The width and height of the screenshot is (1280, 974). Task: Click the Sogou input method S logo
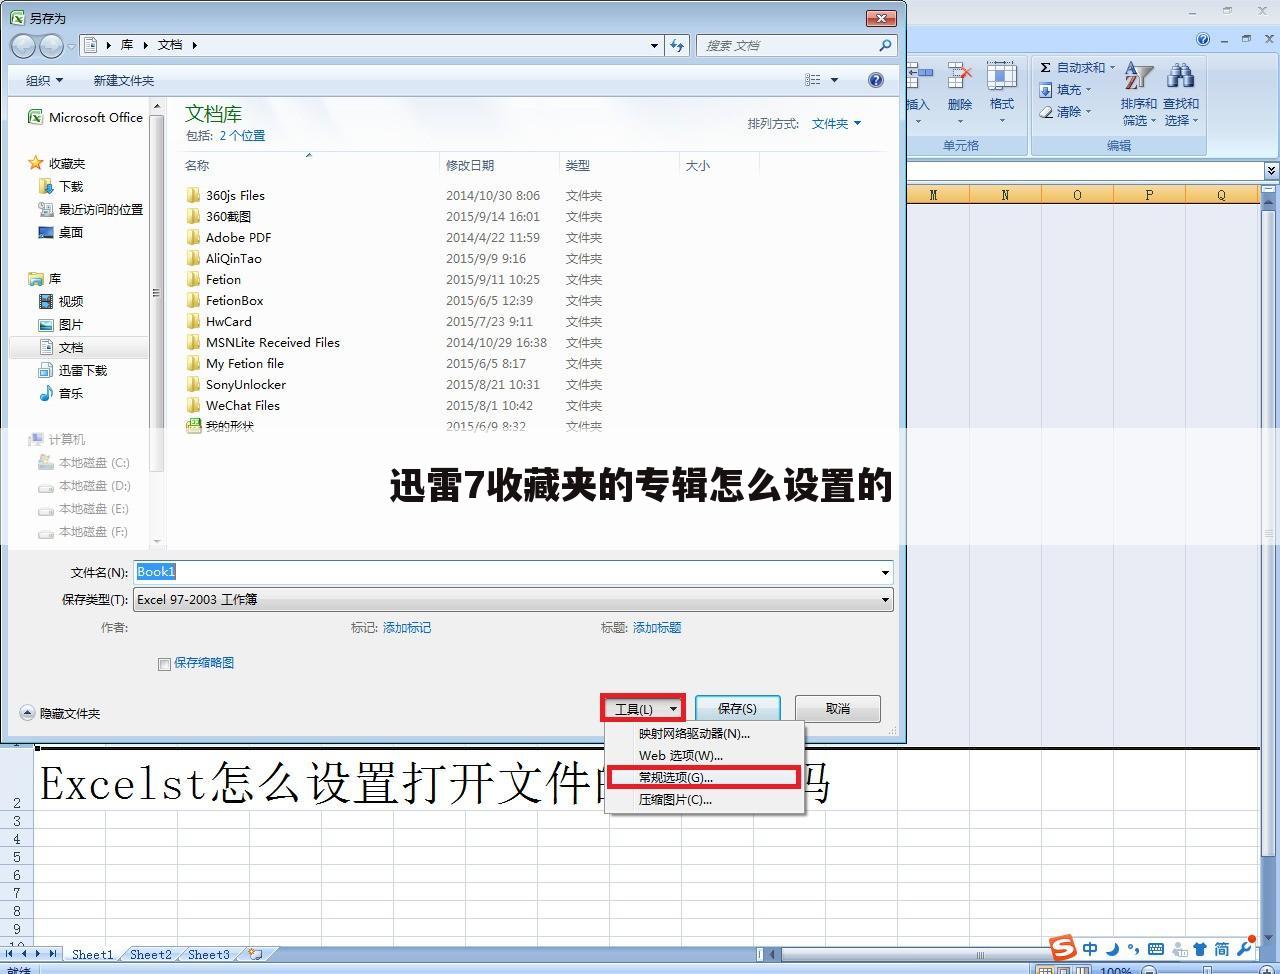click(1063, 947)
